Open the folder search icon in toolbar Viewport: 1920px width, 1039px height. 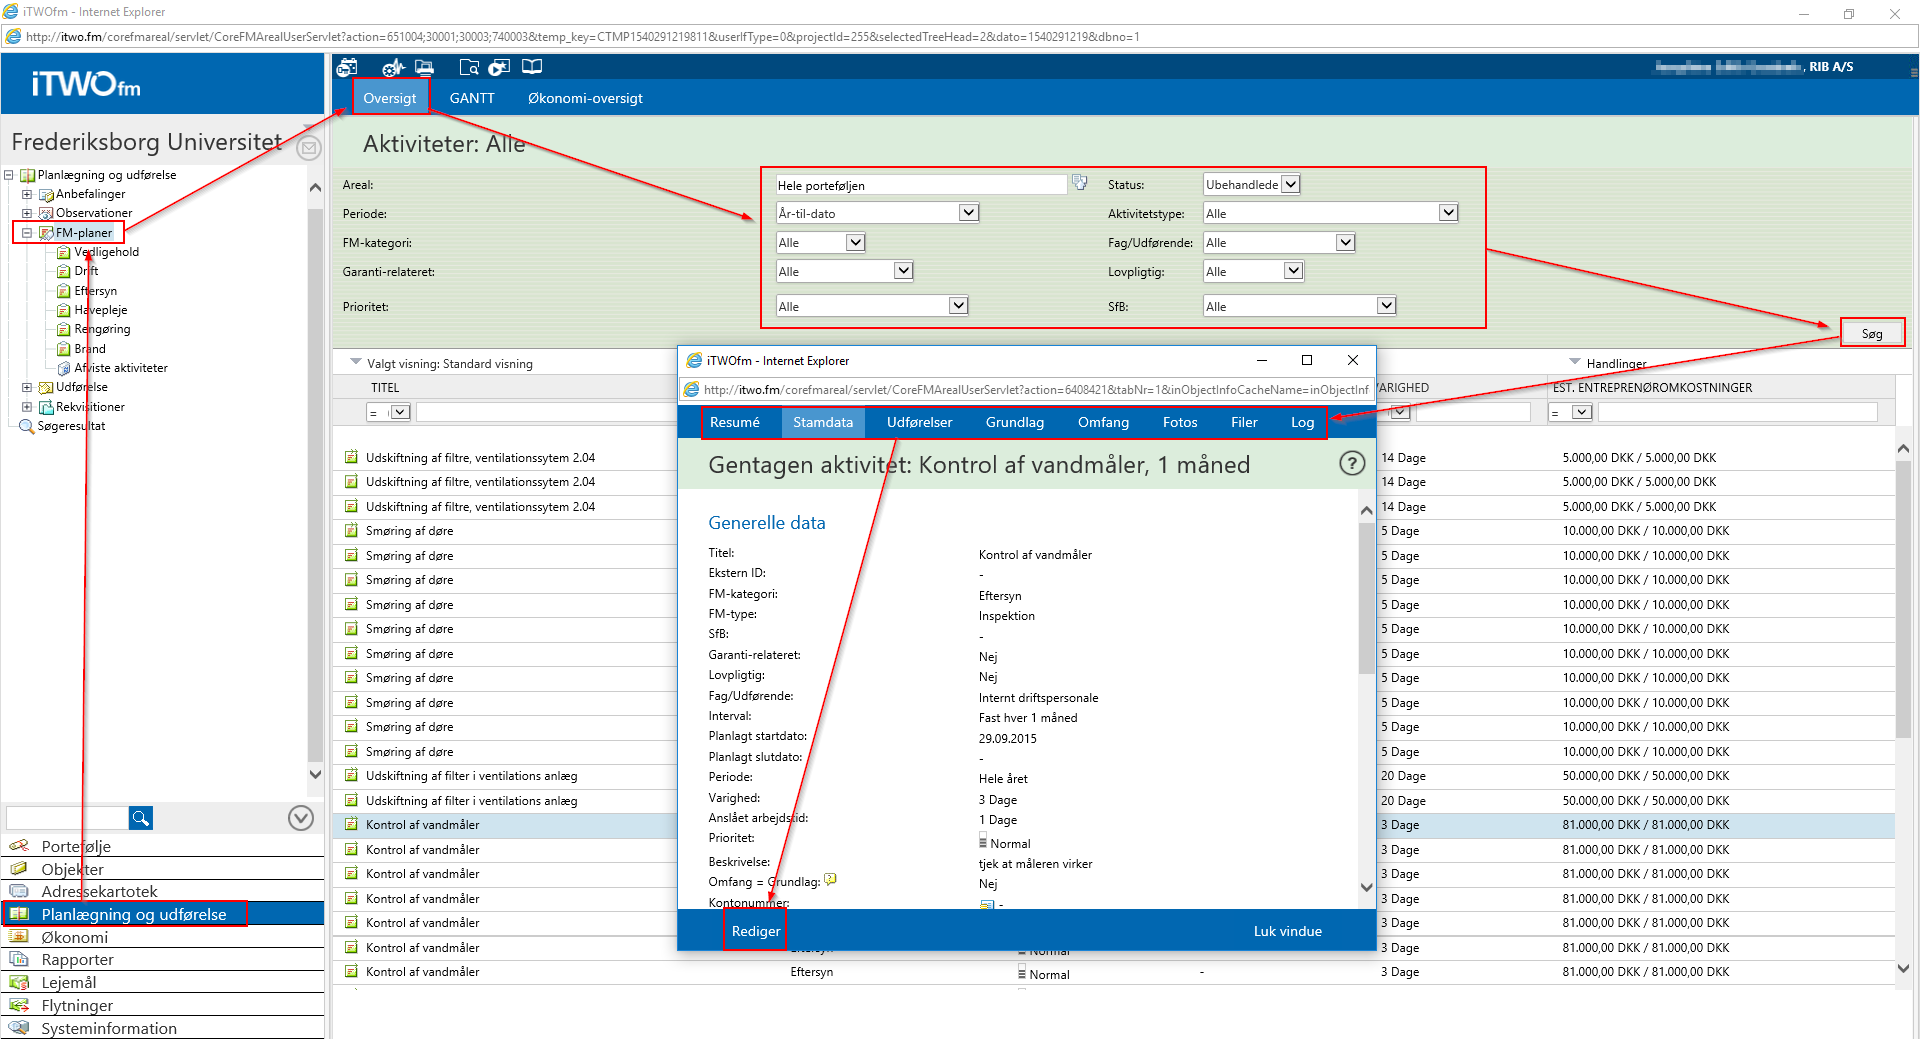468,67
